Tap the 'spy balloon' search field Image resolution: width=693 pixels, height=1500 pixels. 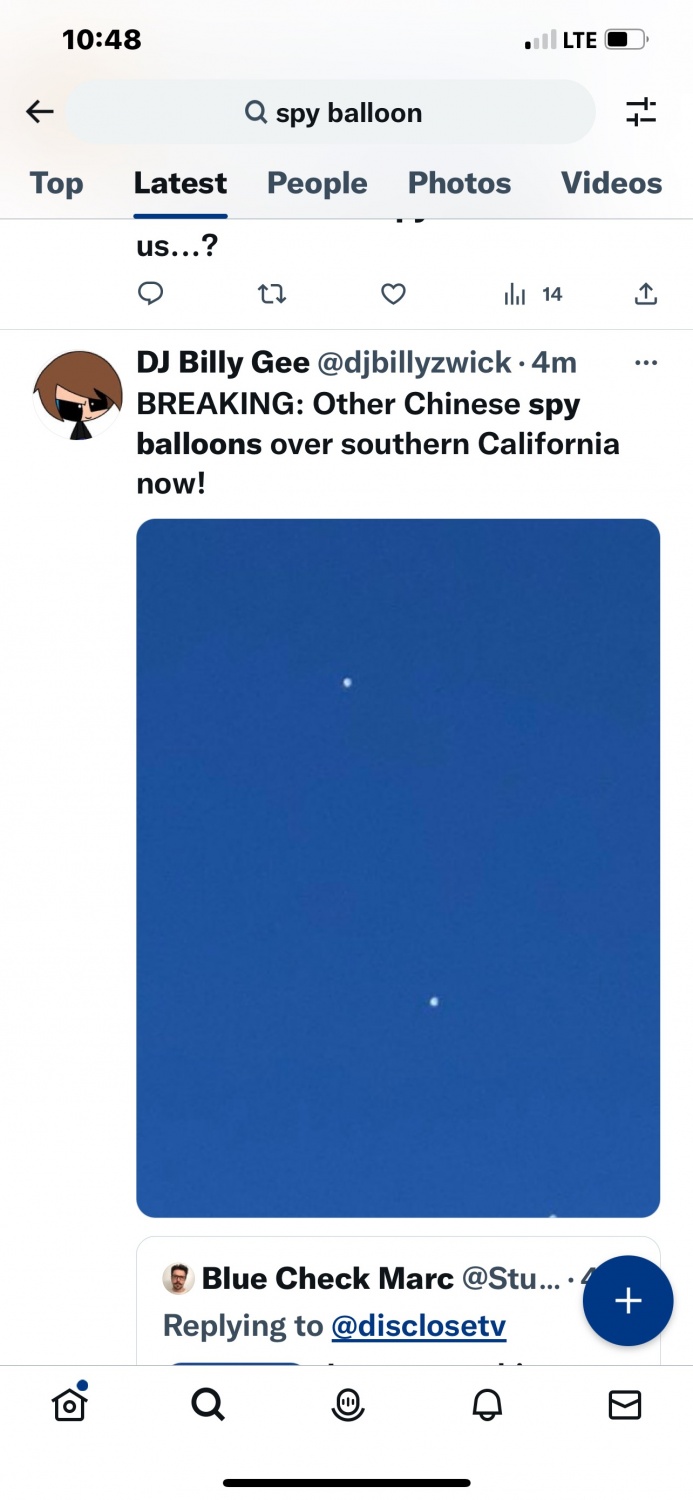(332, 113)
